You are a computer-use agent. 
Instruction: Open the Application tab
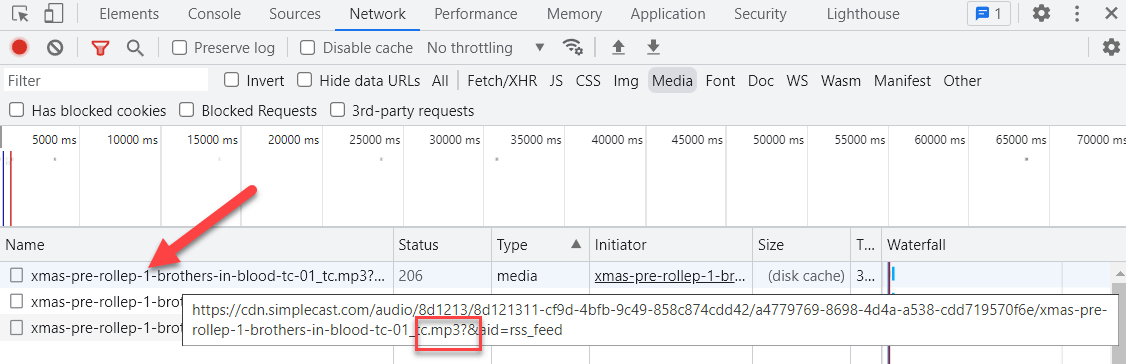pos(667,14)
